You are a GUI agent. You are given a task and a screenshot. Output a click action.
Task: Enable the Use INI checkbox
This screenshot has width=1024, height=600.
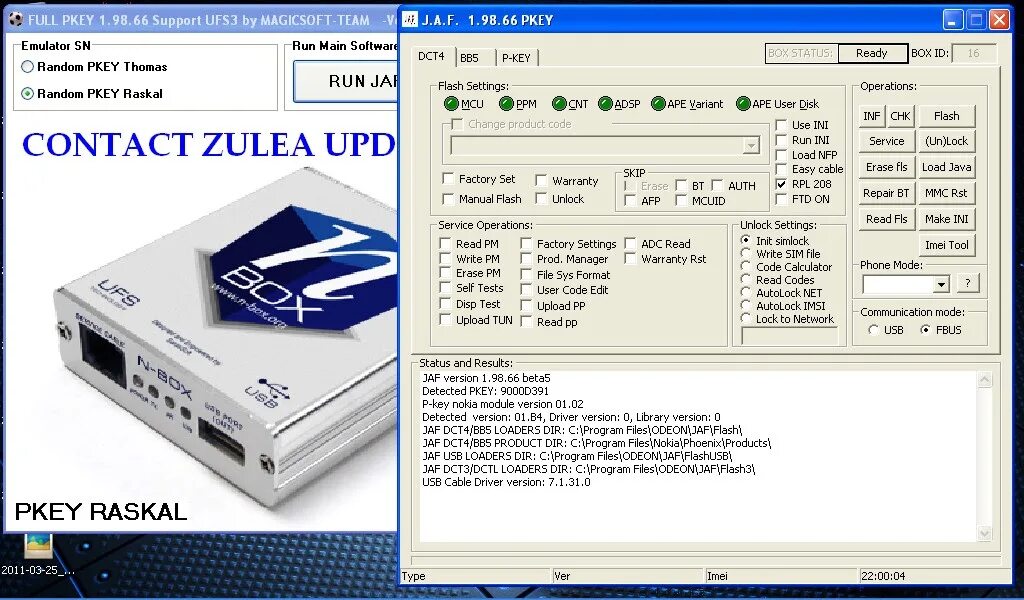coord(781,124)
